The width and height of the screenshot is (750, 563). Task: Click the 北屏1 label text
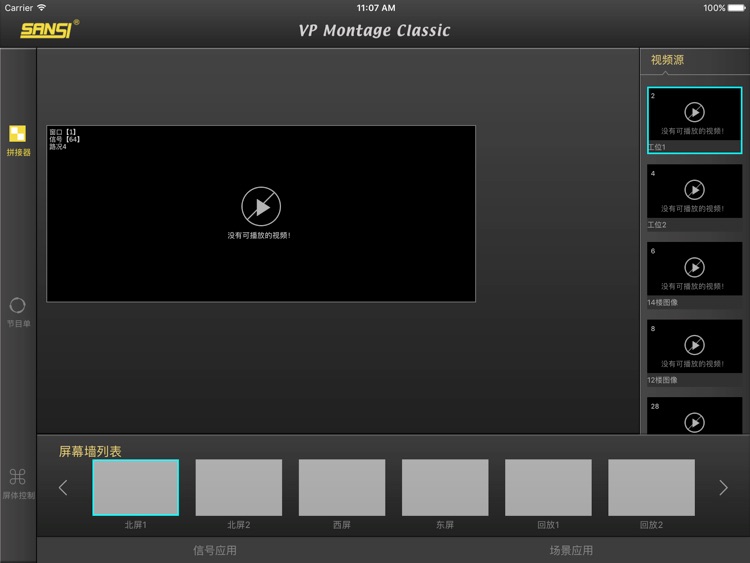pos(136,525)
